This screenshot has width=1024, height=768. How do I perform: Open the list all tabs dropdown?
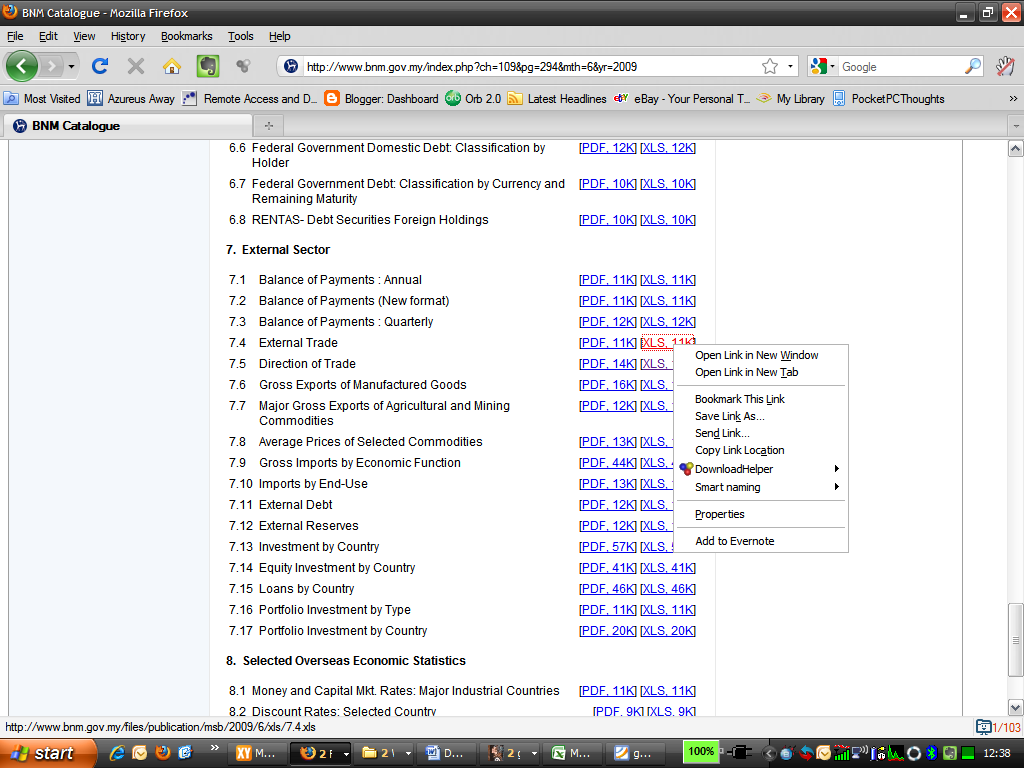(x=1016, y=125)
